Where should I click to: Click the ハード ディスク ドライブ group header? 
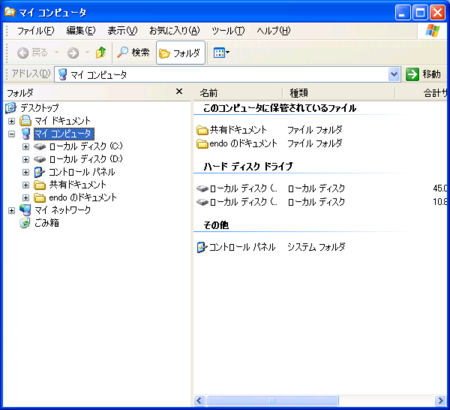[248, 166]
